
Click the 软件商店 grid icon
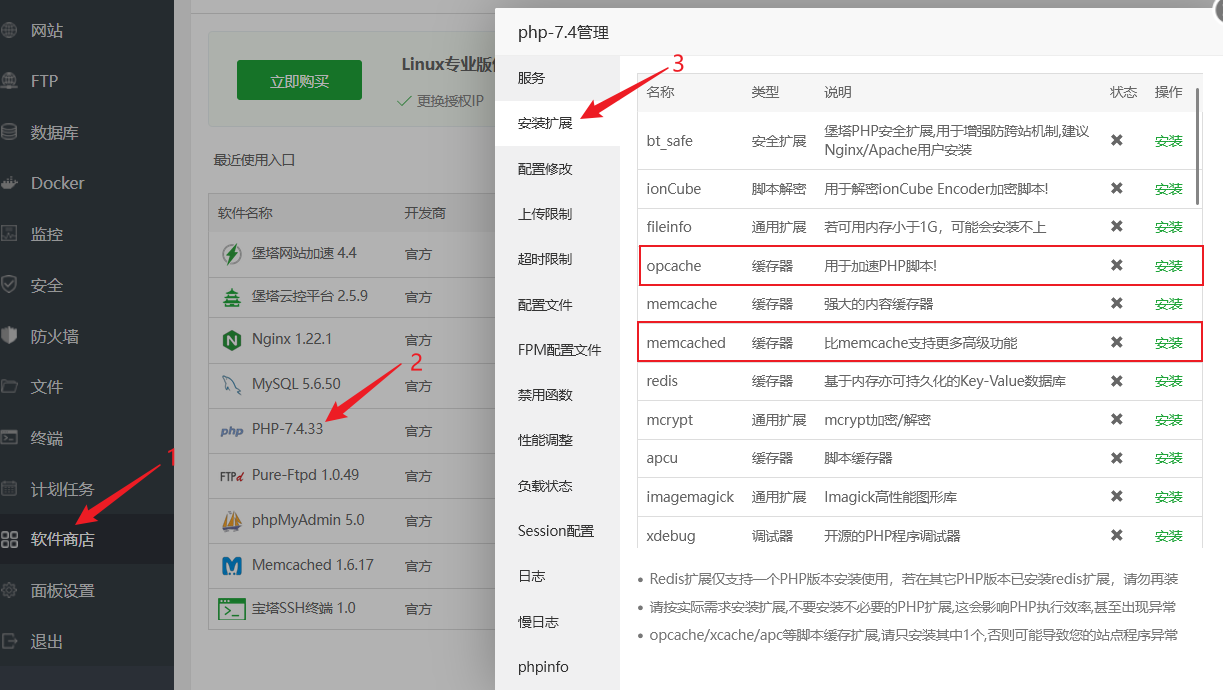(x=9, y=540)
